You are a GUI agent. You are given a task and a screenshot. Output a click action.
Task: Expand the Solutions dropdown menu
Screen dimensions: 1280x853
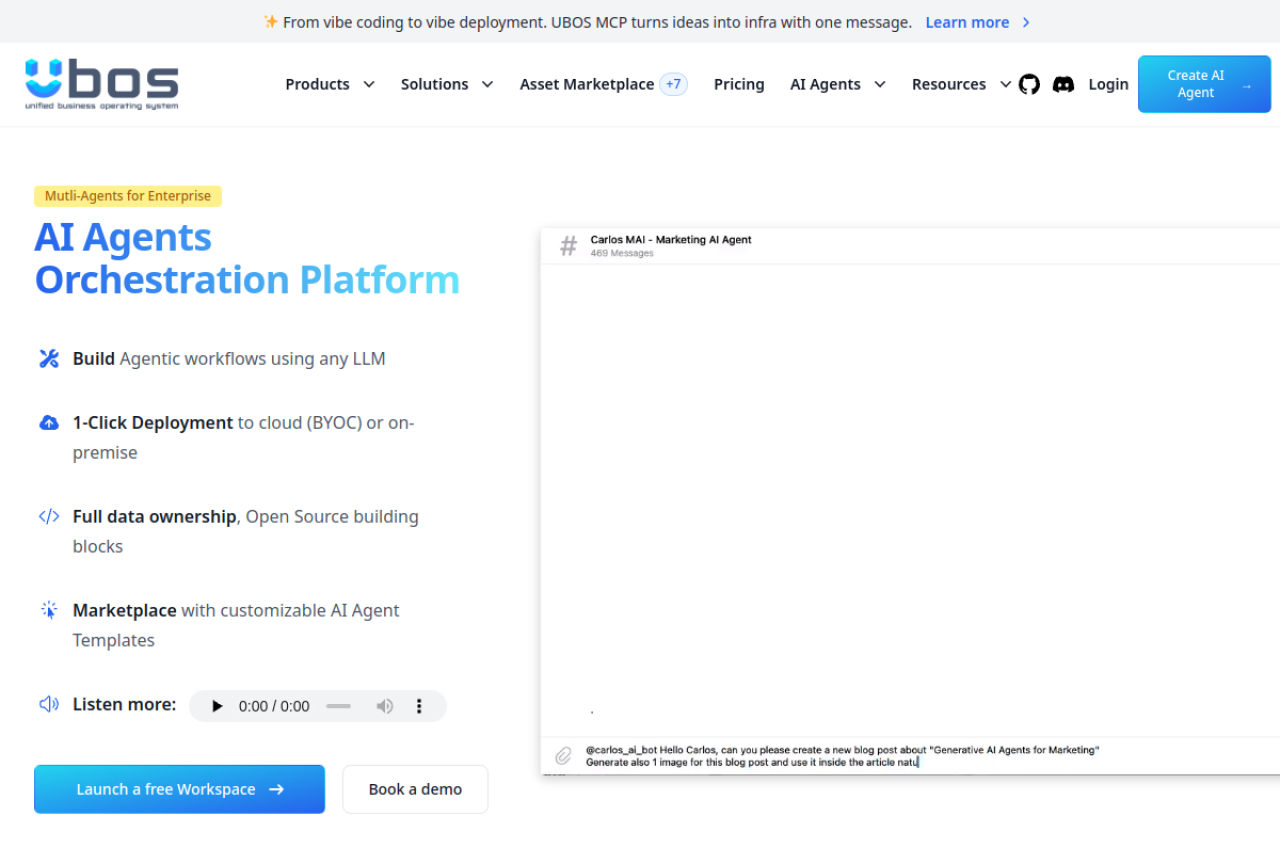click(447, 84)
